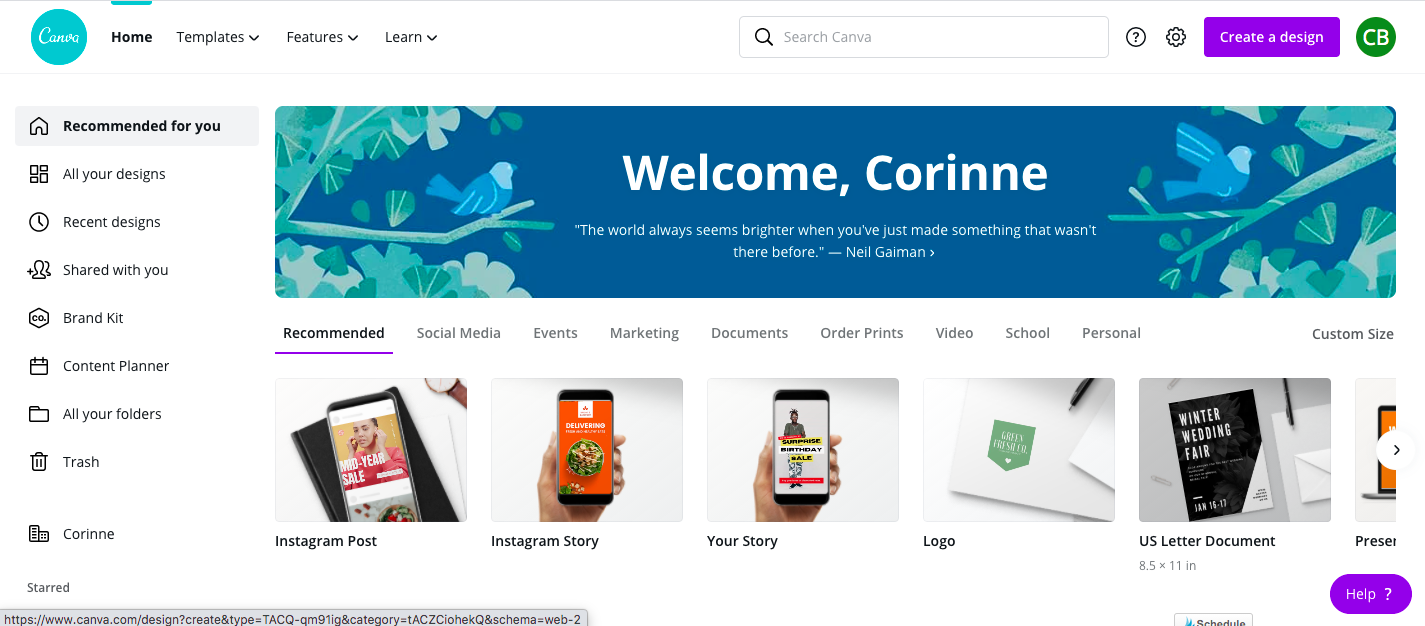
Task: Click the Create a design button
Action: click(1272, 37)
